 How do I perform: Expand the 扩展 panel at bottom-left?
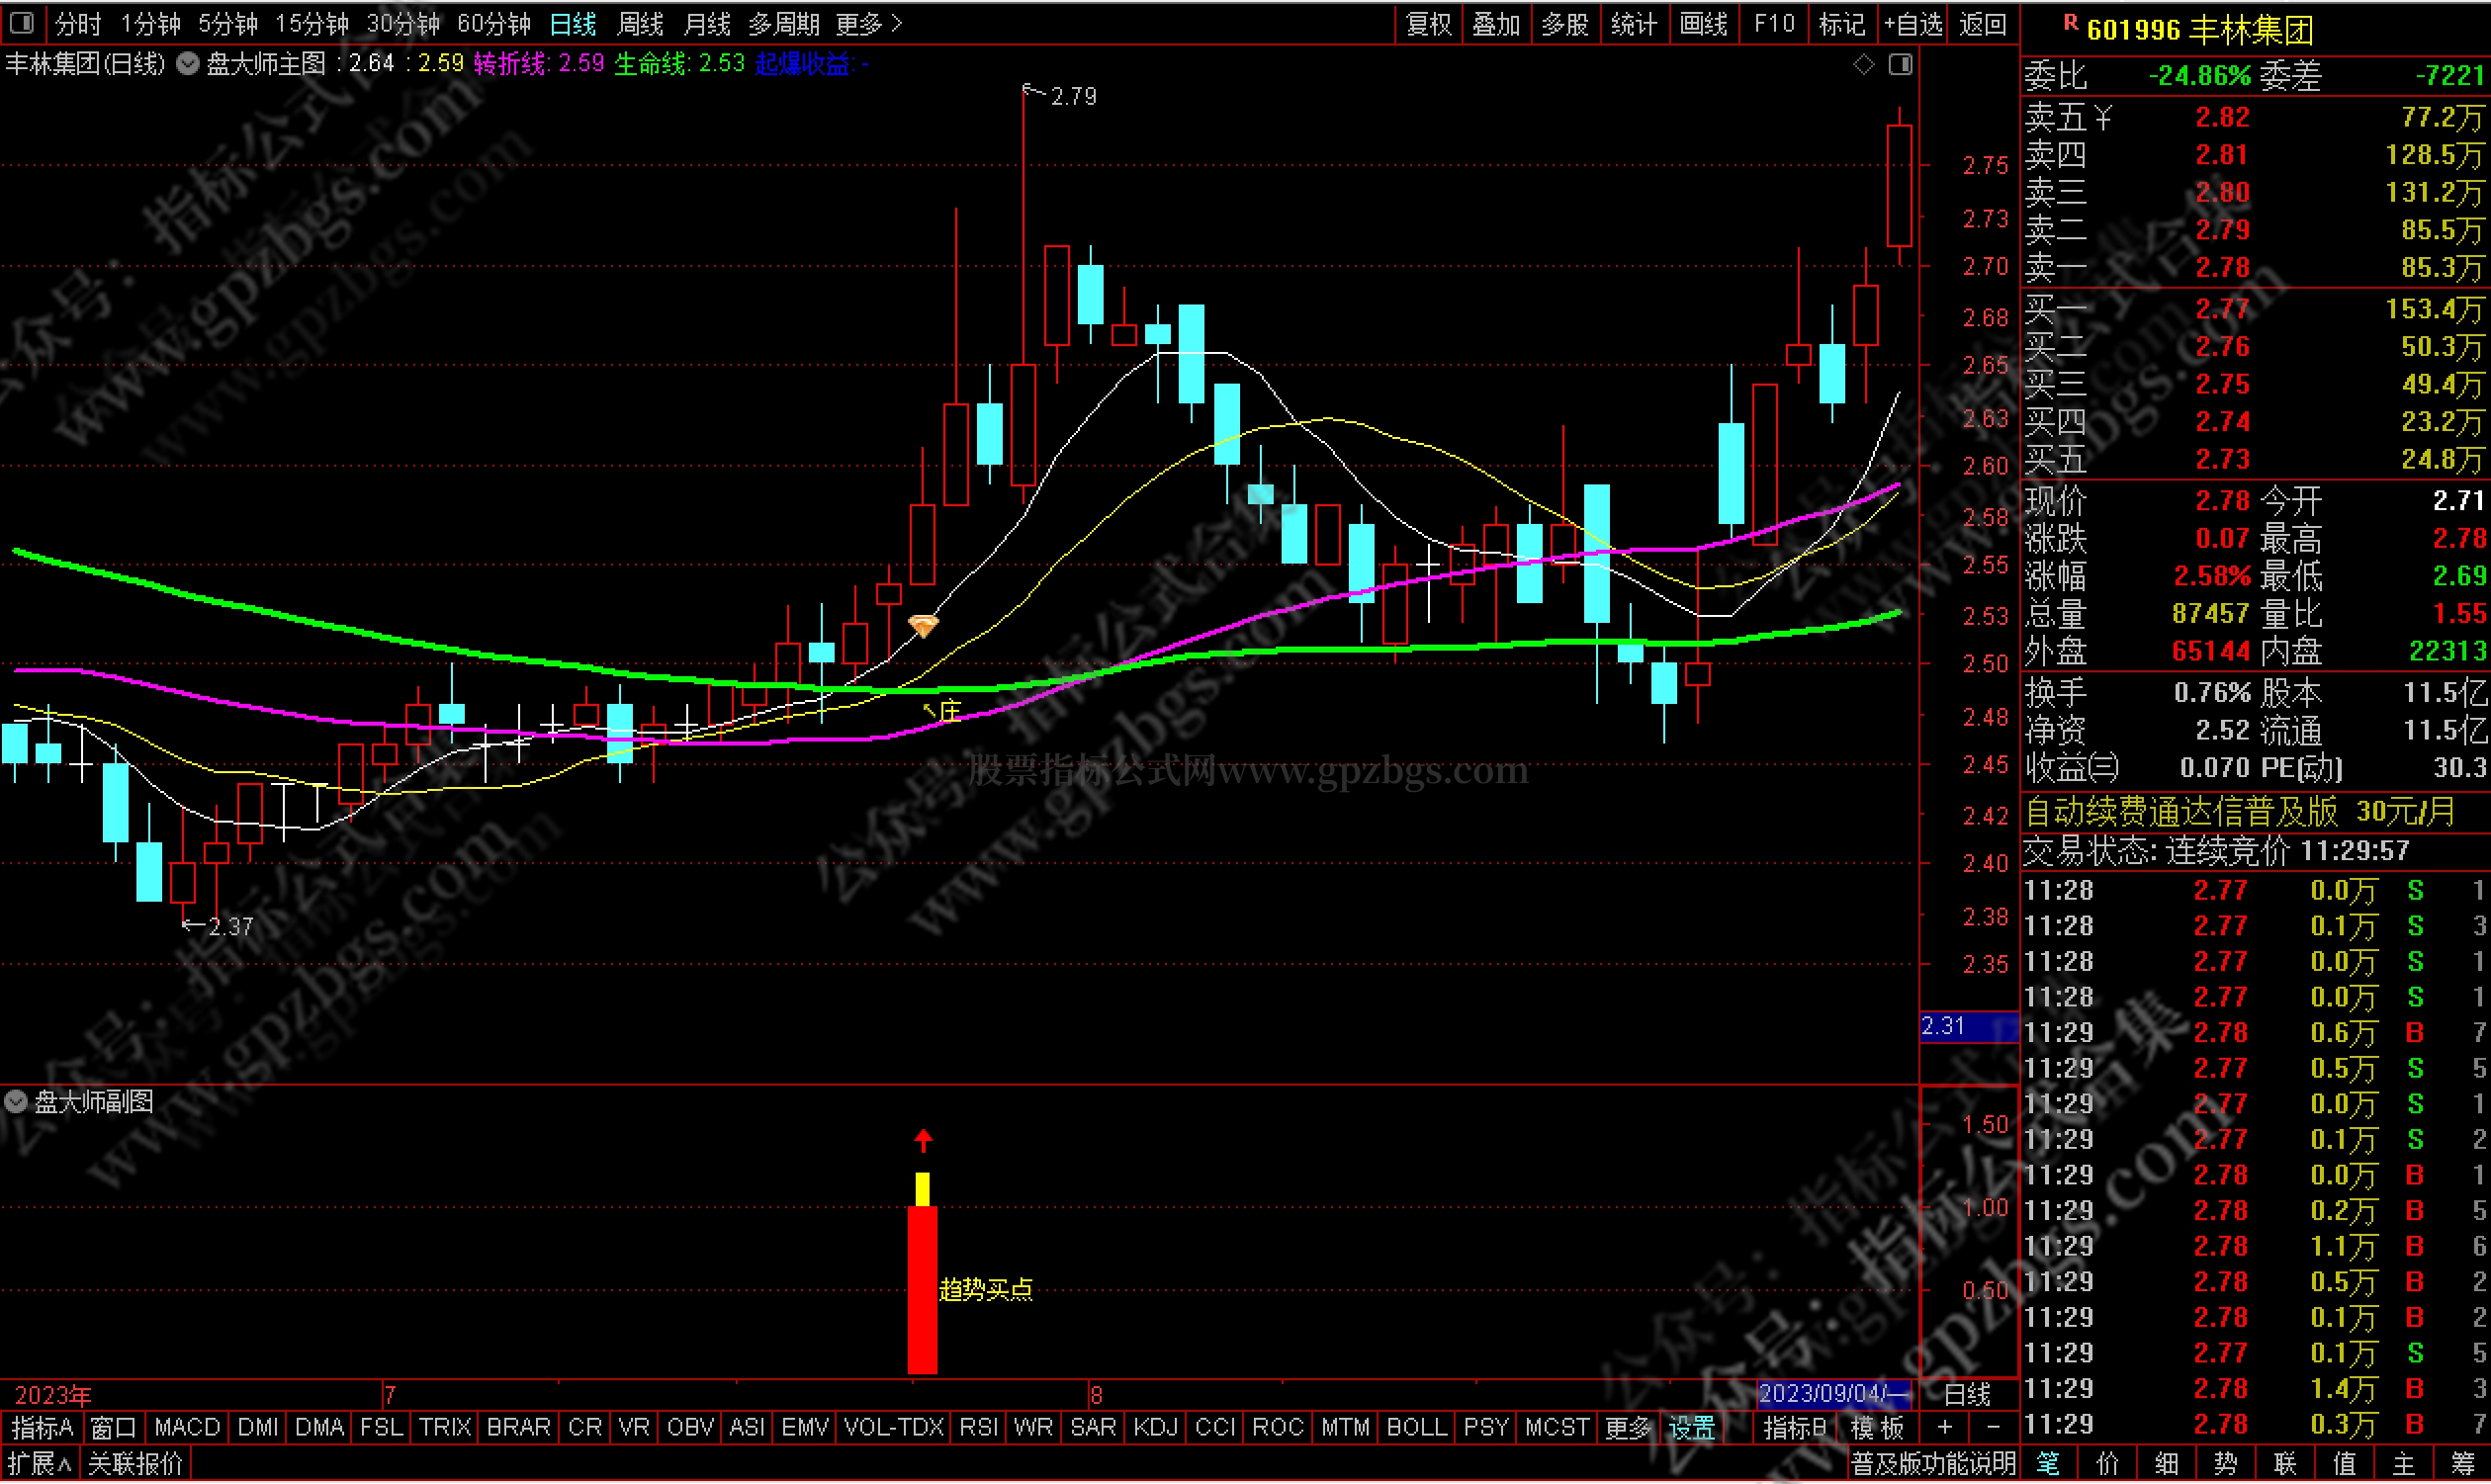40,1464
